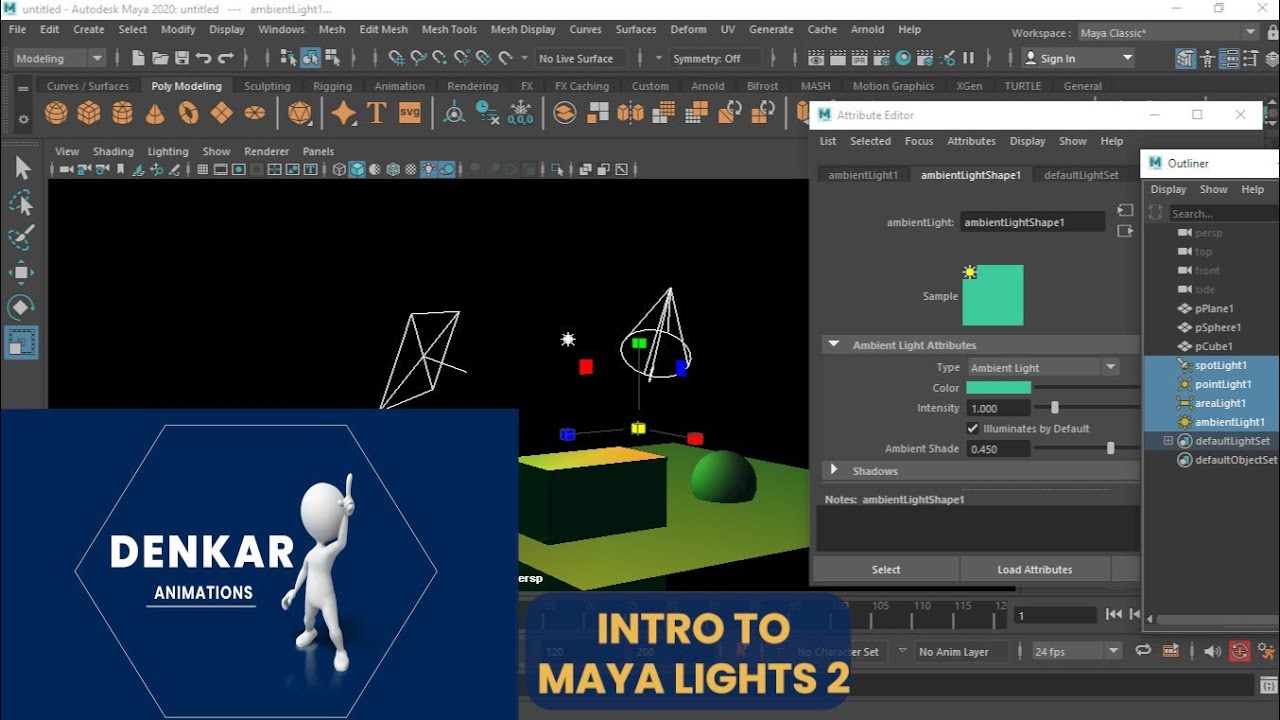Click the Redo arrow icon
The image size is (1280, 720).
(226, 58)
